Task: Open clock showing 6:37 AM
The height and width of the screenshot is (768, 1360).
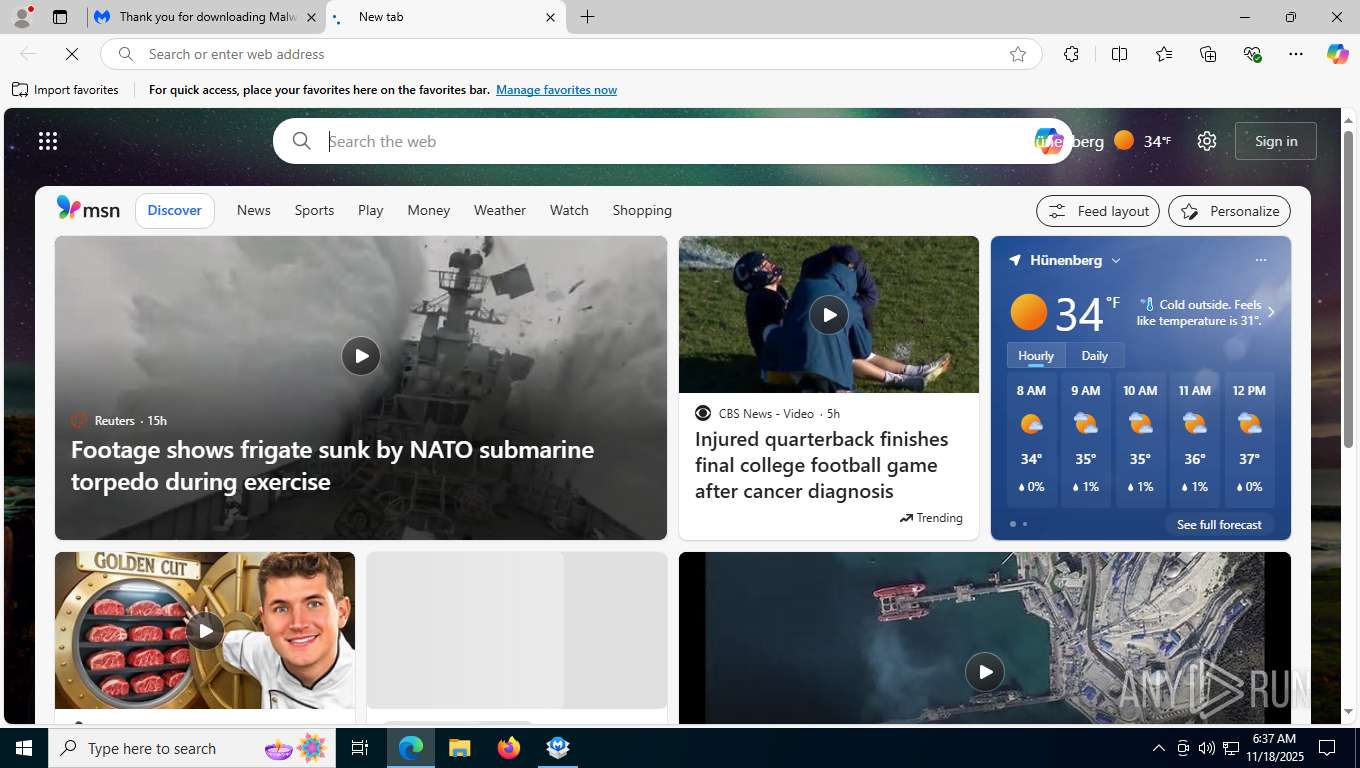Action: tap(1274, 748)
